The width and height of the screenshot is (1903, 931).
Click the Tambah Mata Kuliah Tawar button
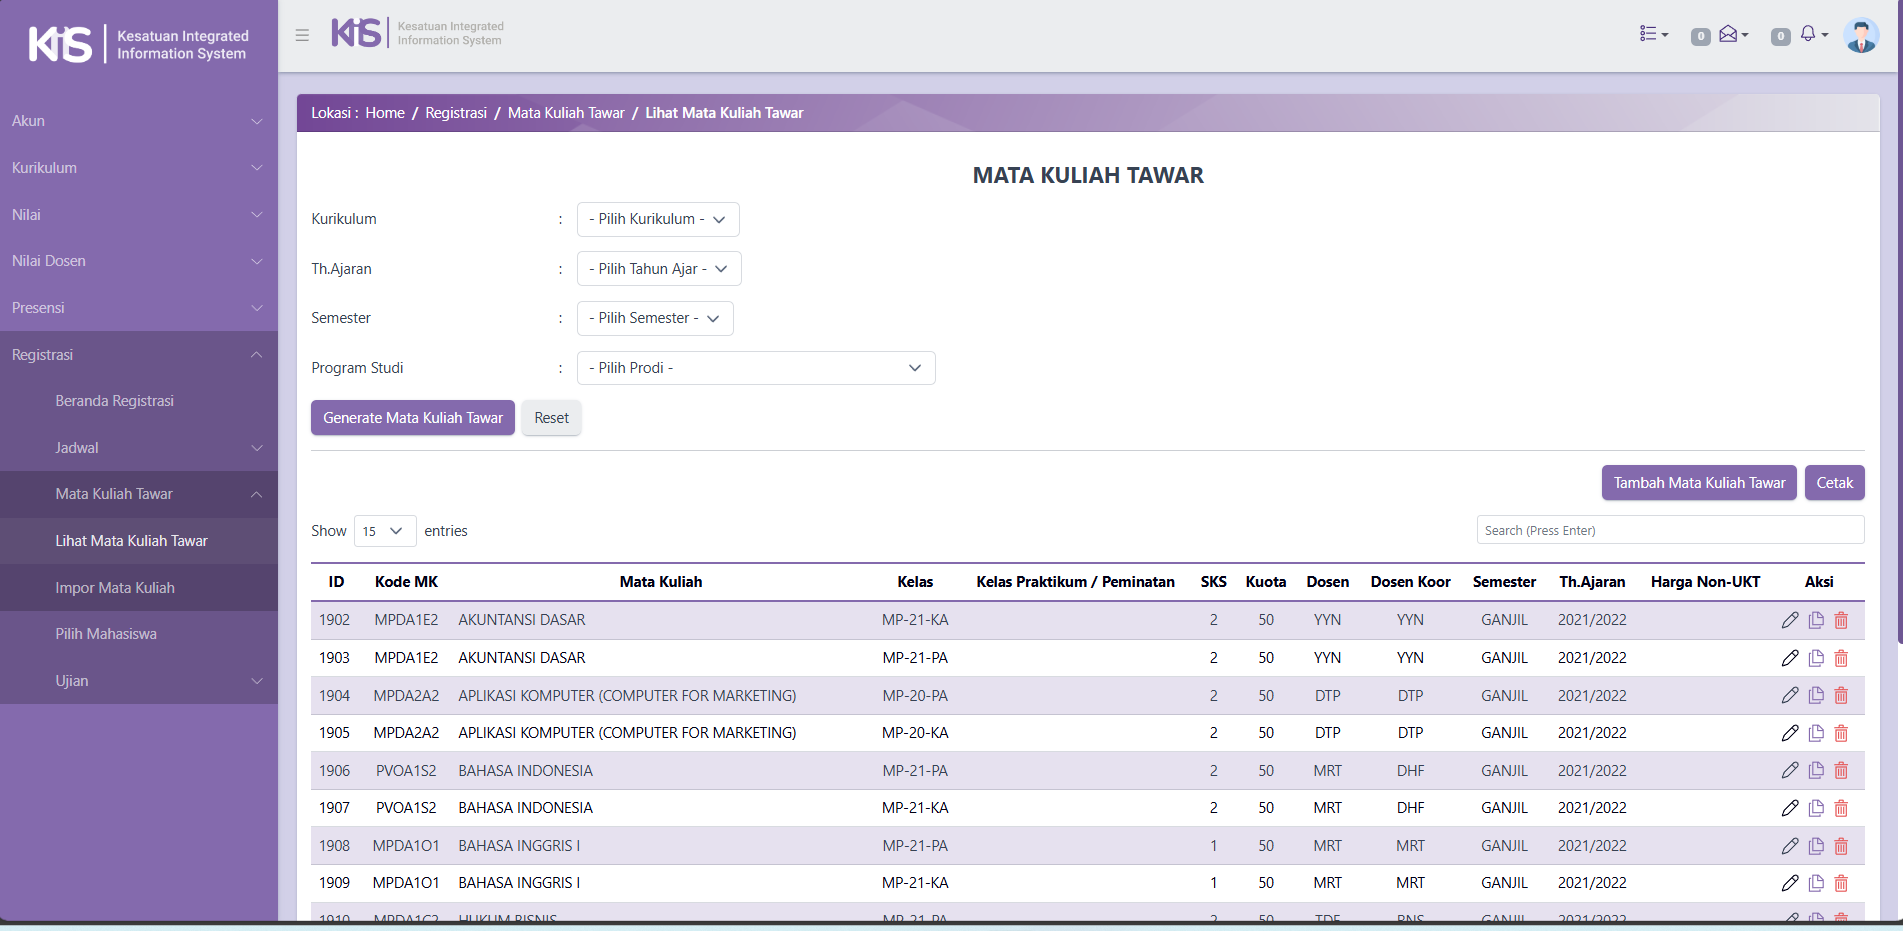pos(1698,483)
